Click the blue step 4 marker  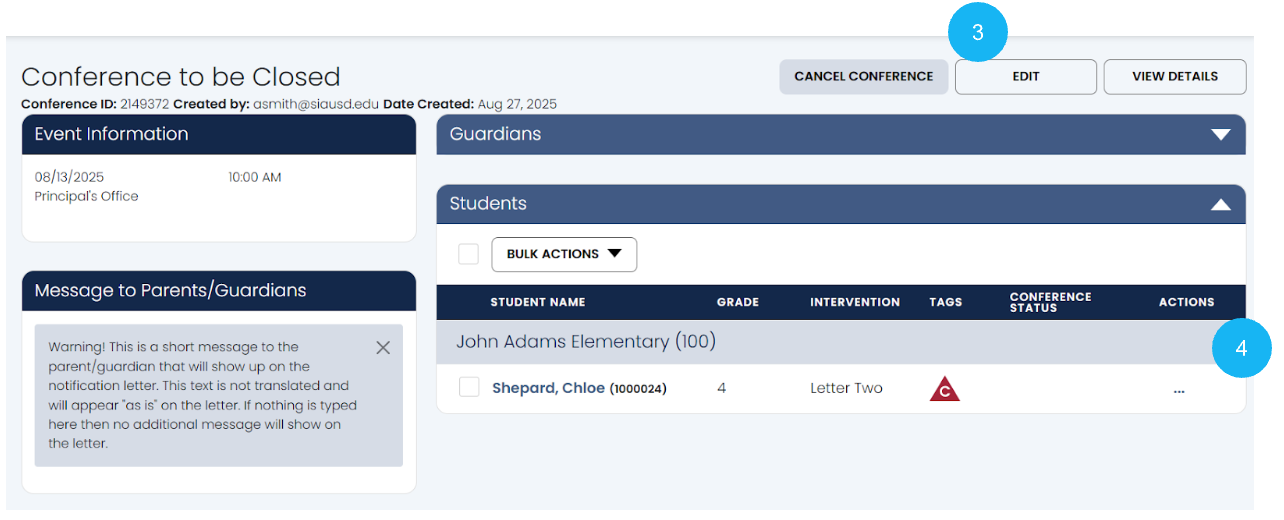(x=1241, y=349)
